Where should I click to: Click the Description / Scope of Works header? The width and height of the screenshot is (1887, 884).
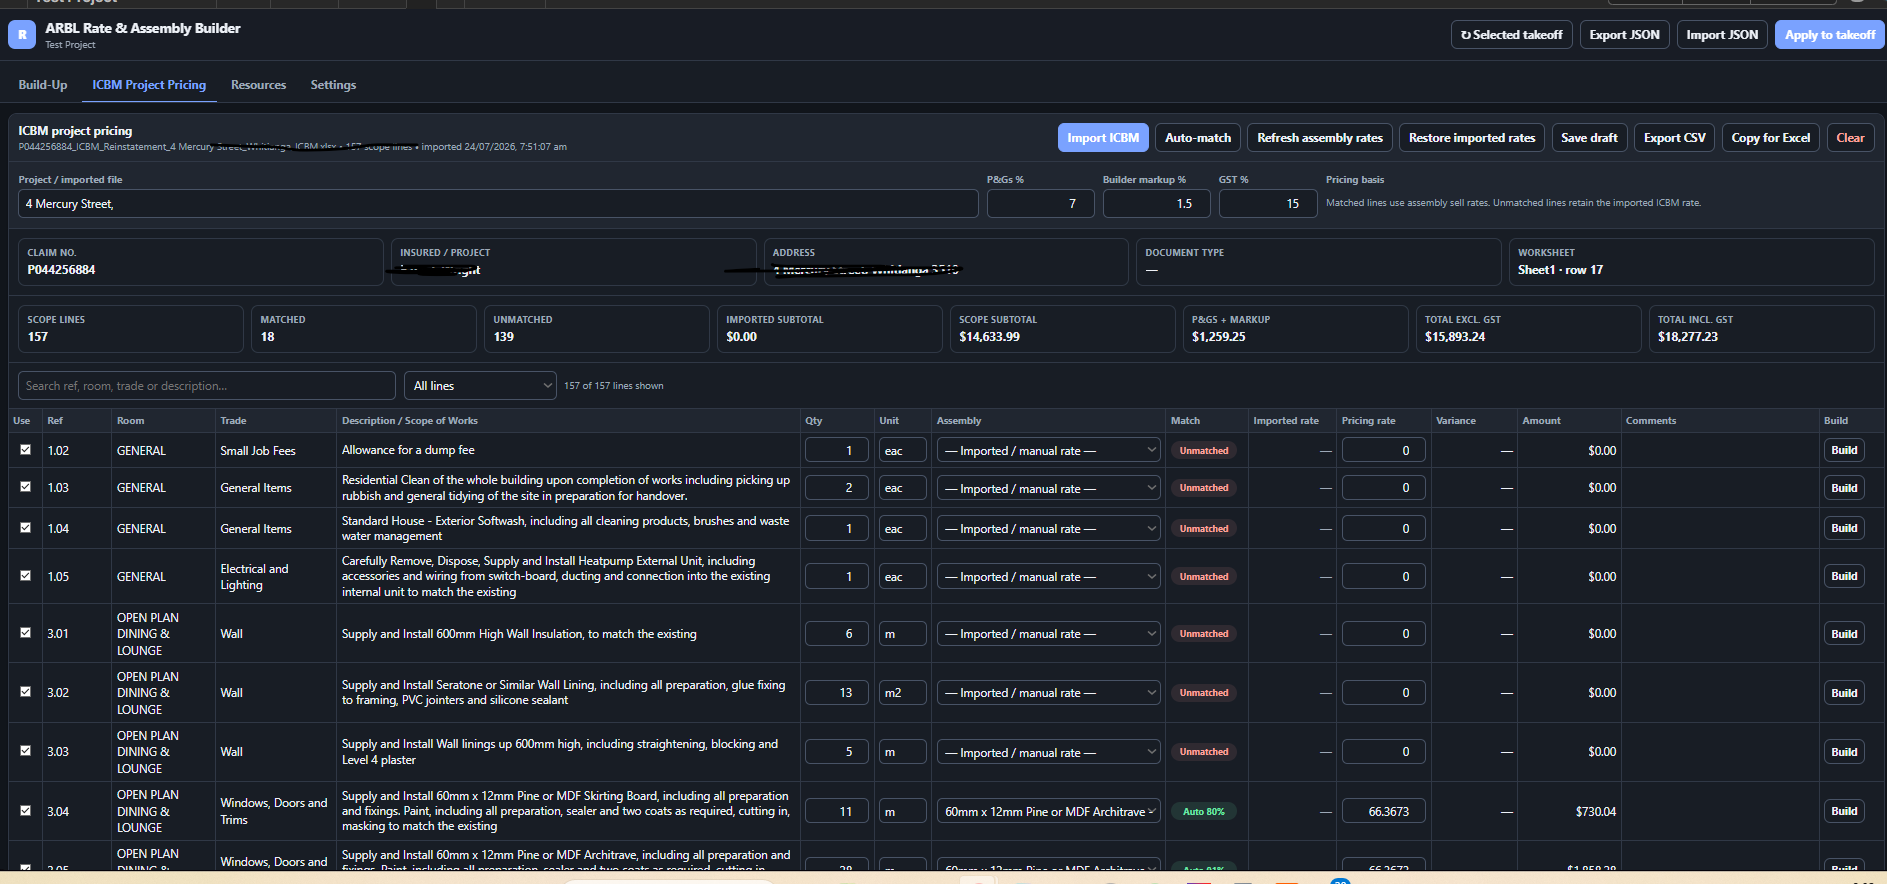[x=410, y=421]
